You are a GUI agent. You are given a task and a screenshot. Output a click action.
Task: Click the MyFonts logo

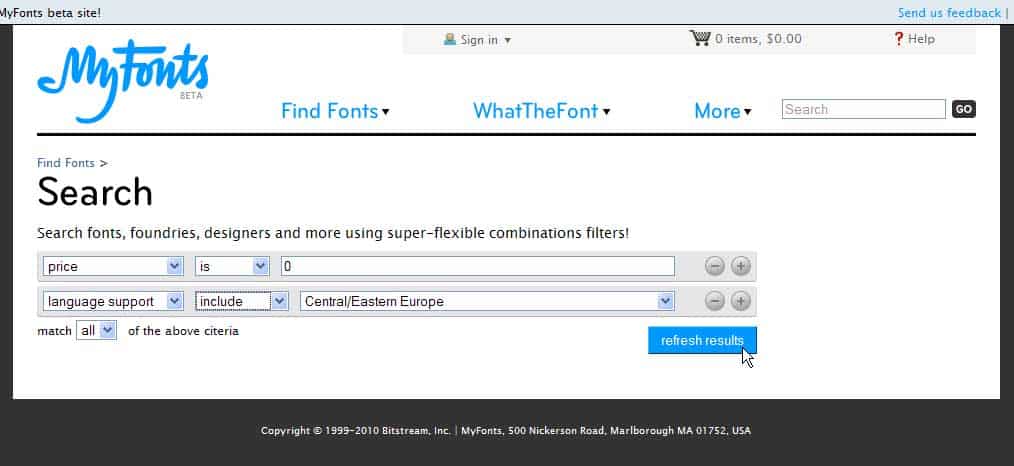coord(122,80)
